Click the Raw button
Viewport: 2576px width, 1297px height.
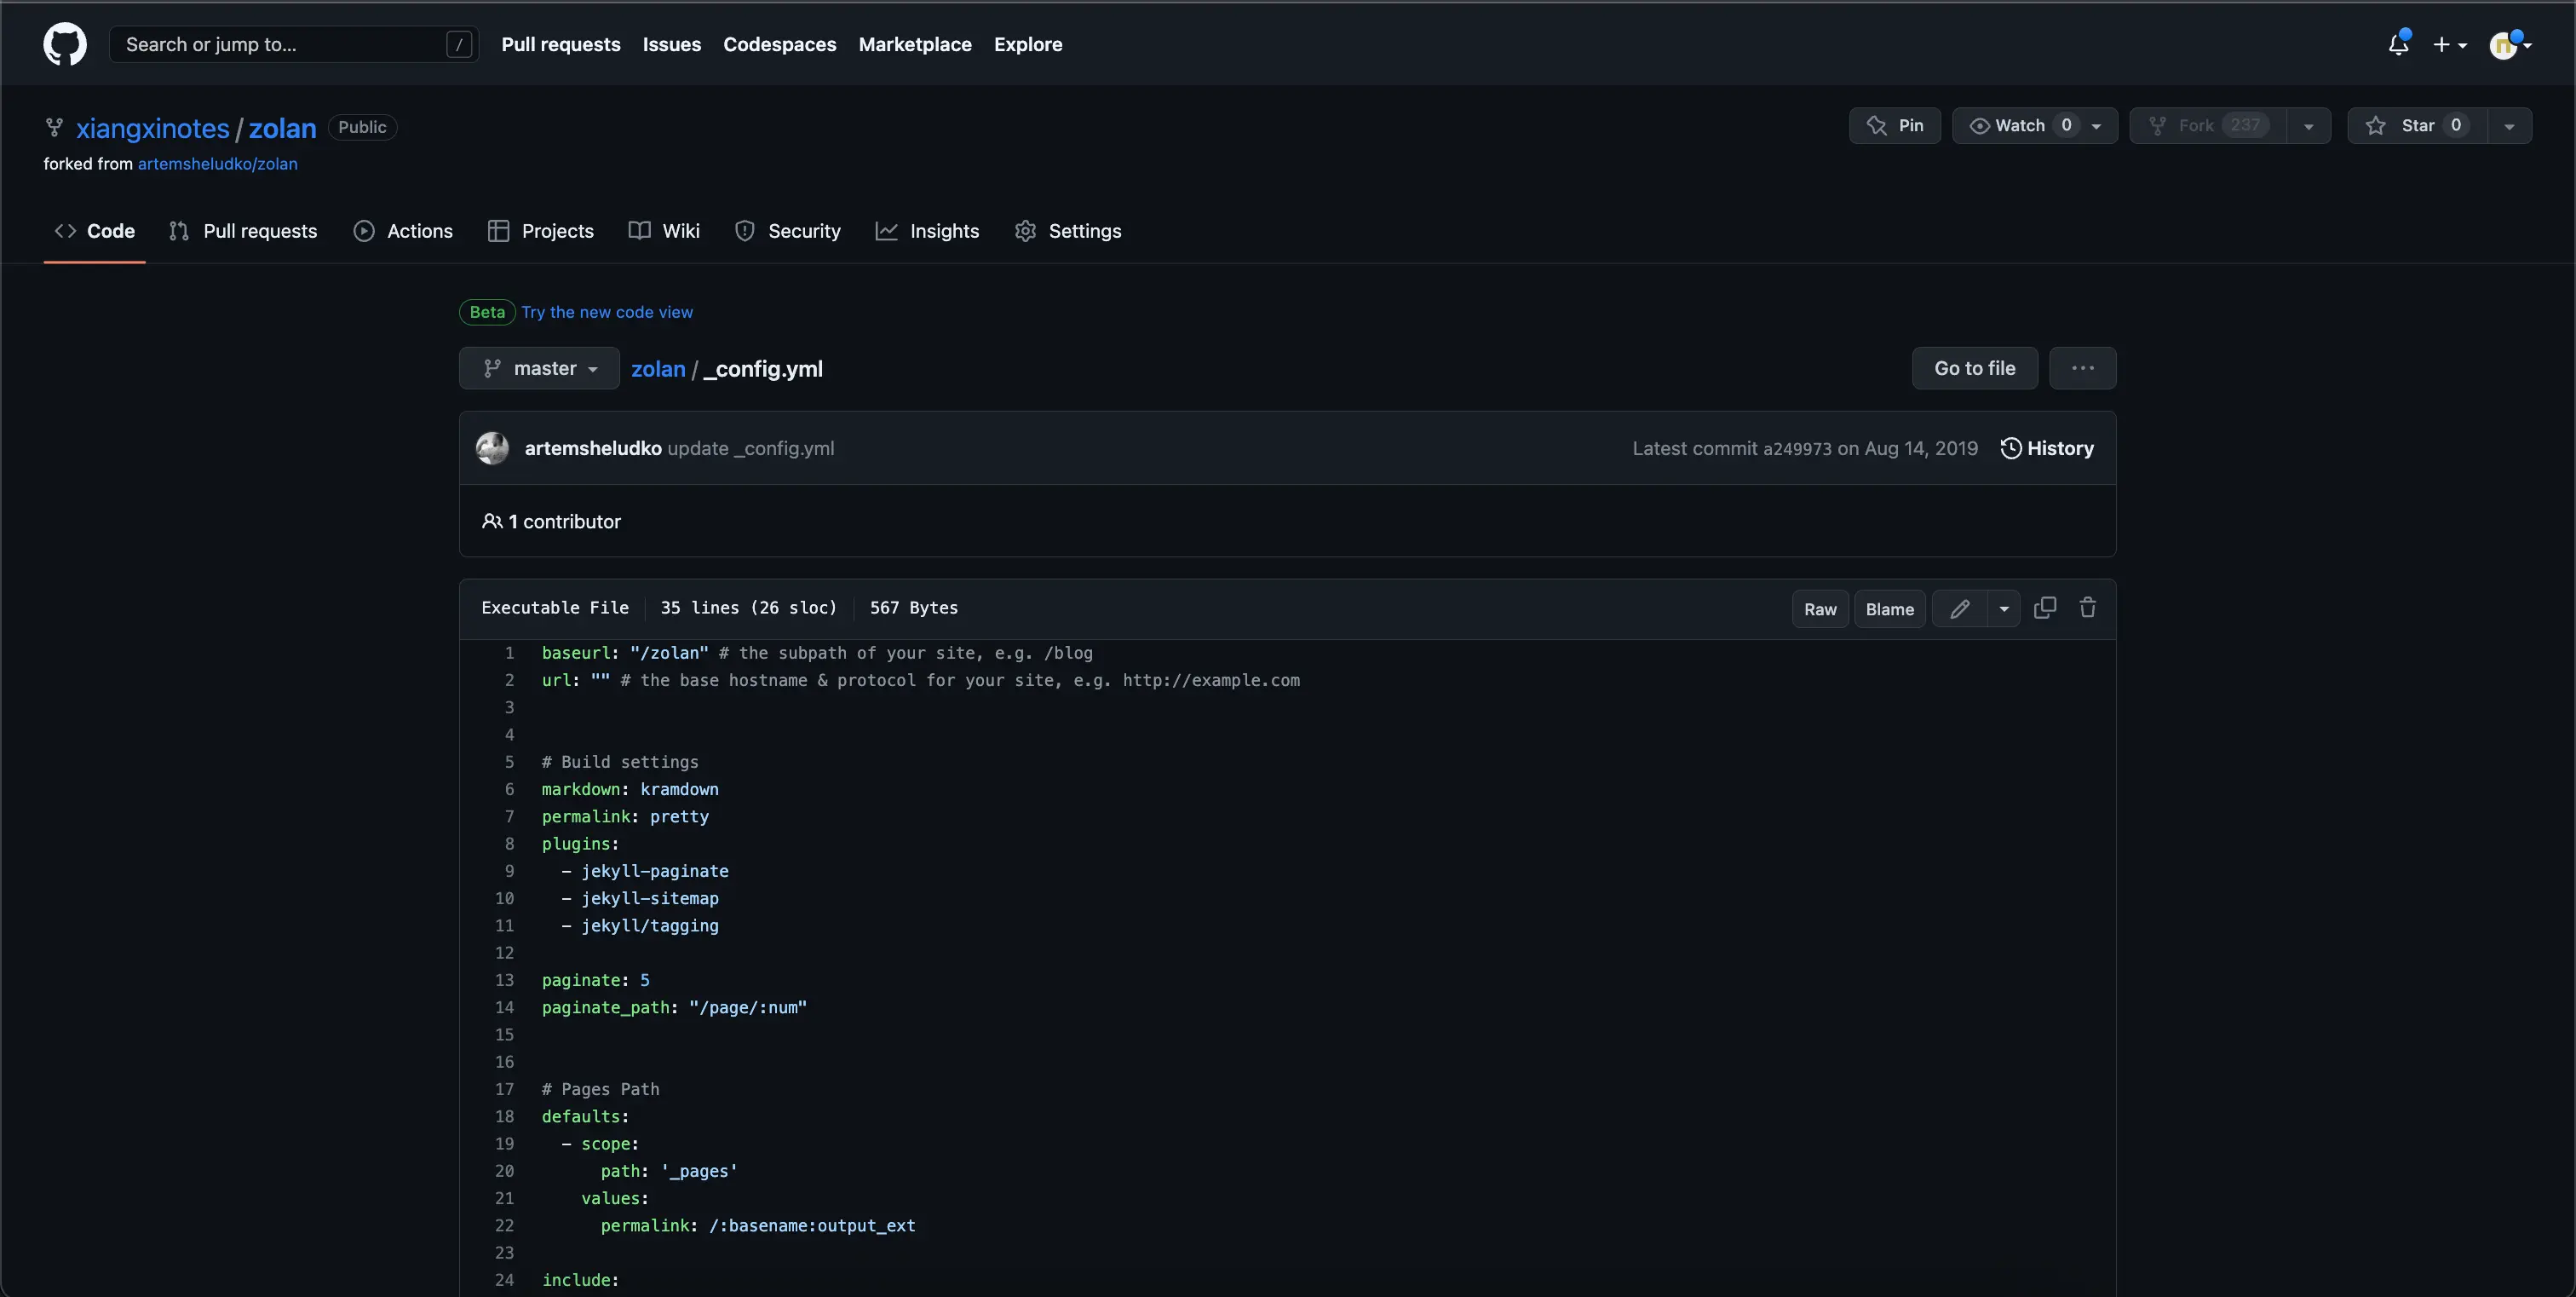(x=1820, y=609)
